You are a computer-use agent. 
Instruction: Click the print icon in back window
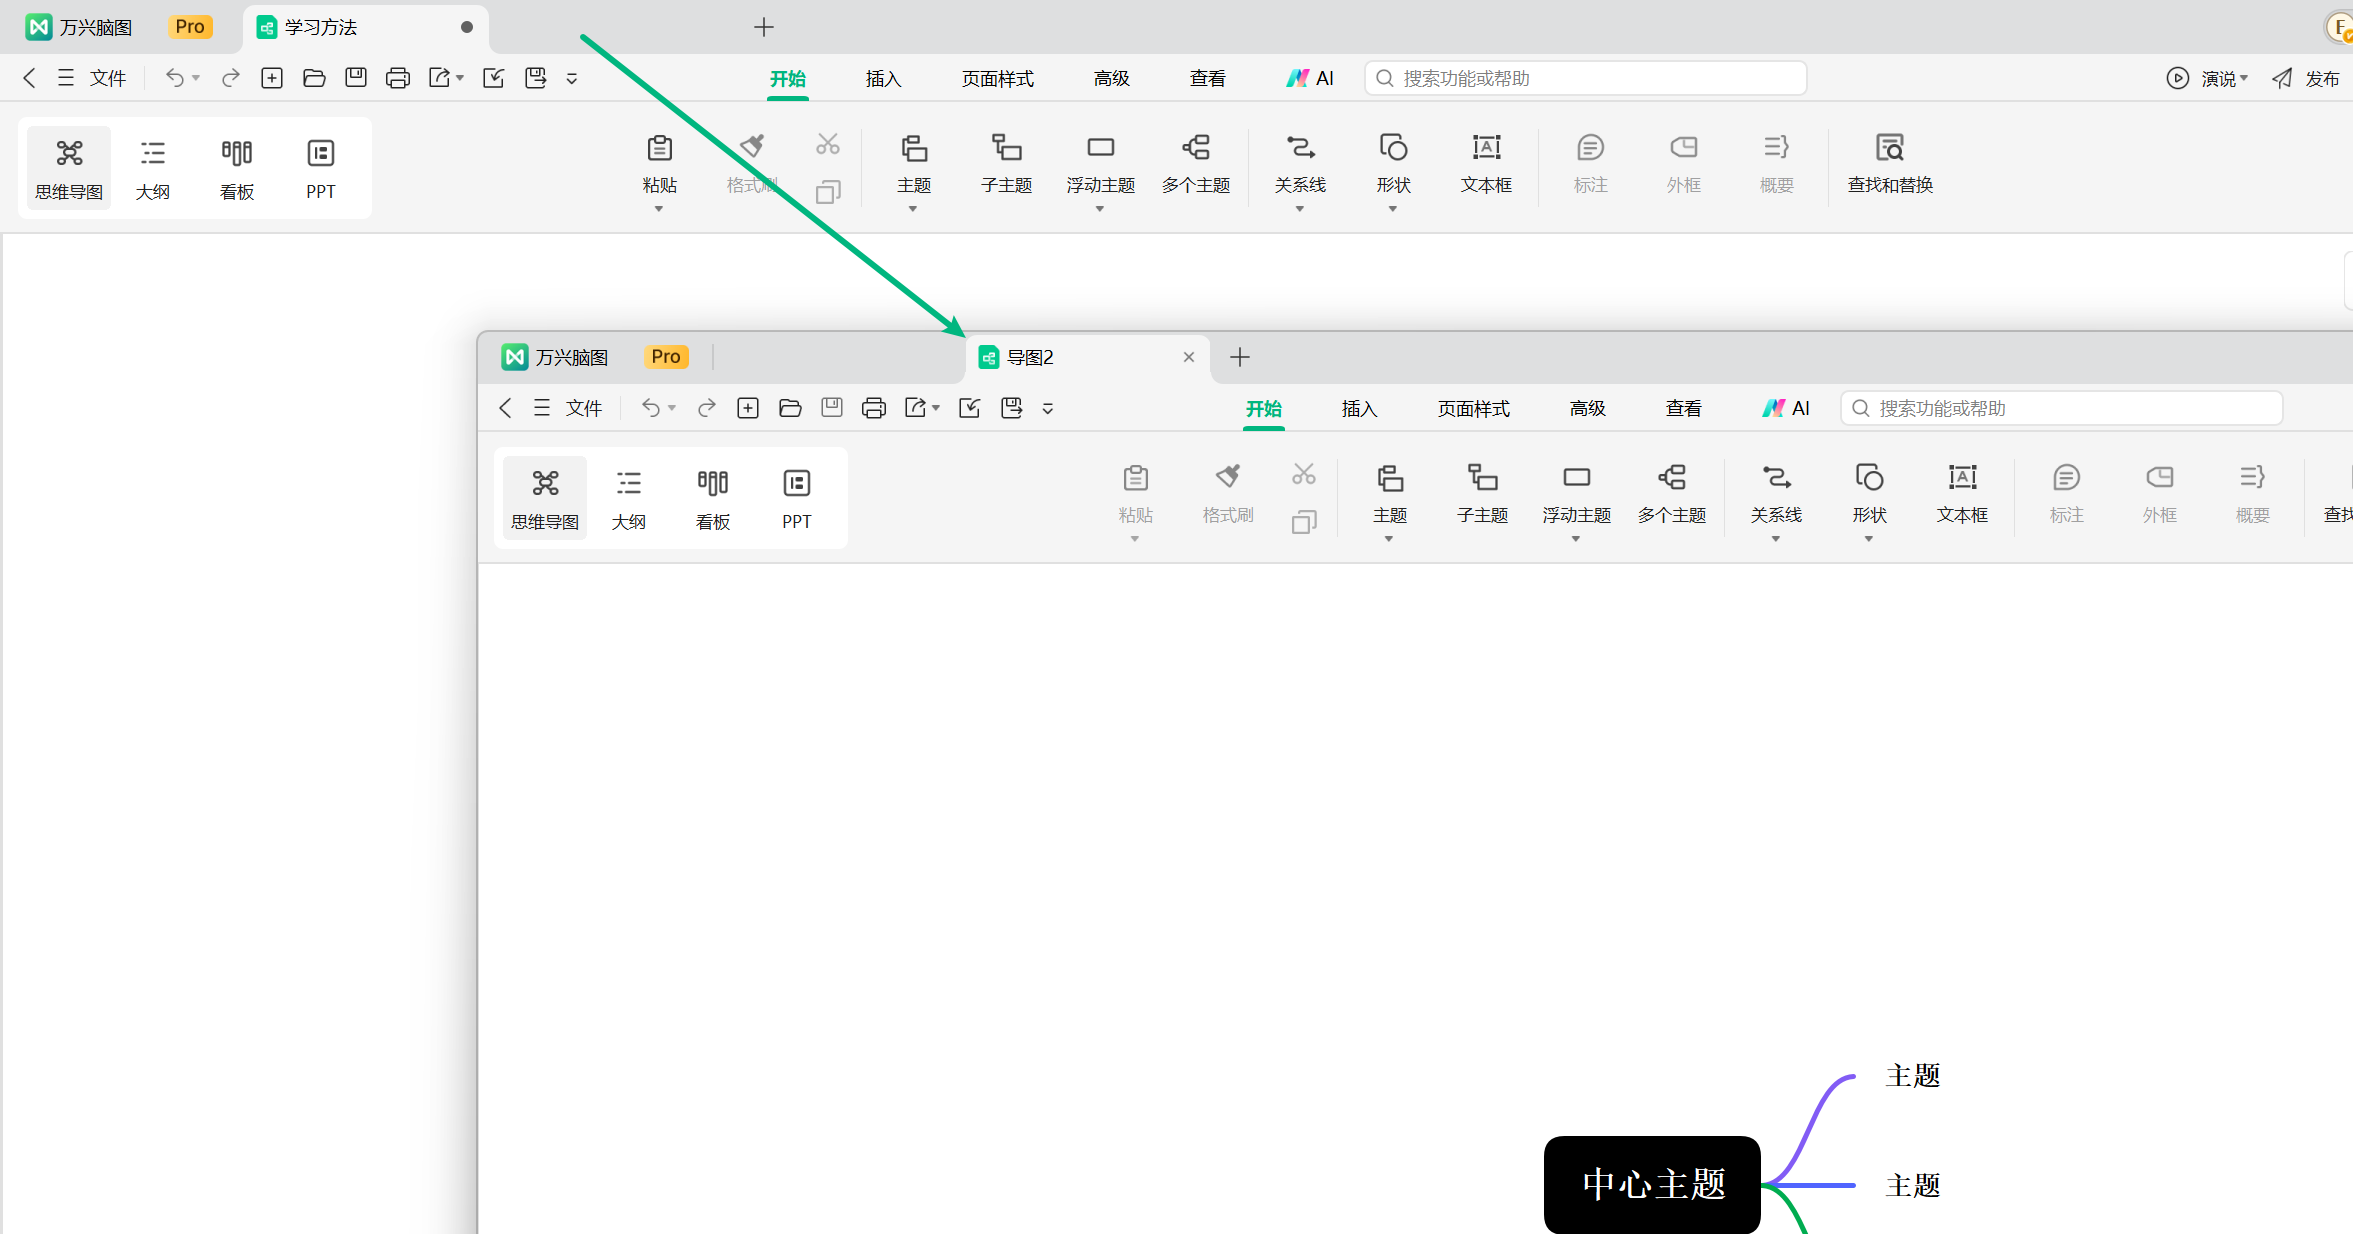click(x=398, y=78)
